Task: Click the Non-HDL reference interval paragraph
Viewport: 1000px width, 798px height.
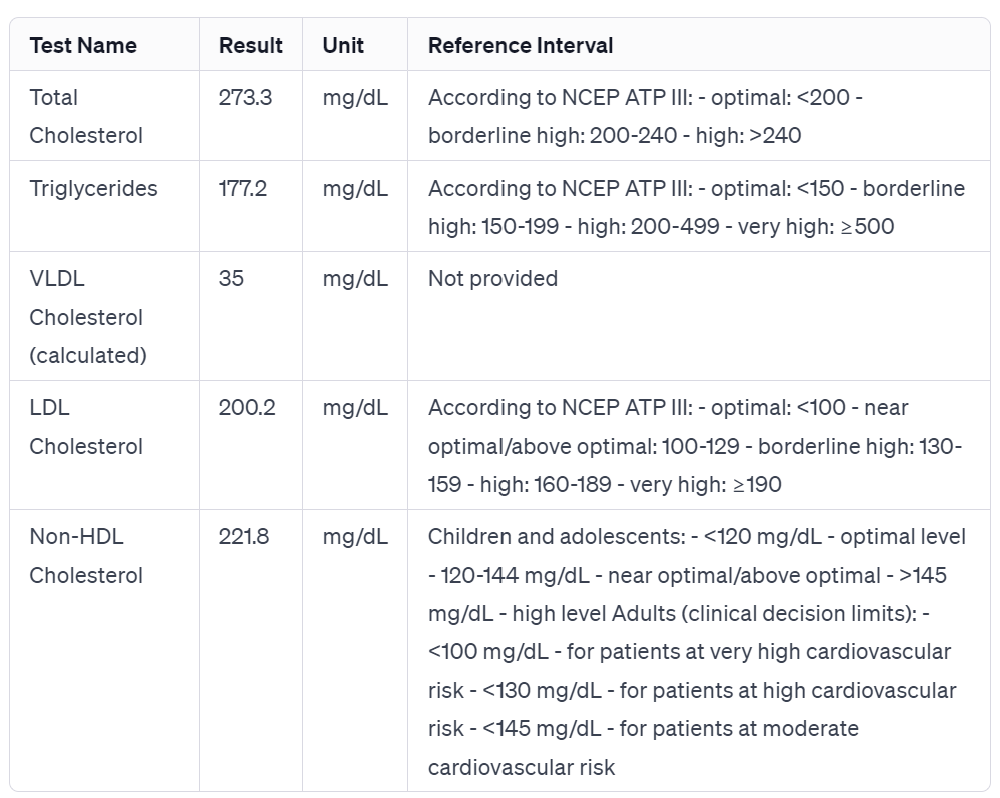Action: click(695, 652)
